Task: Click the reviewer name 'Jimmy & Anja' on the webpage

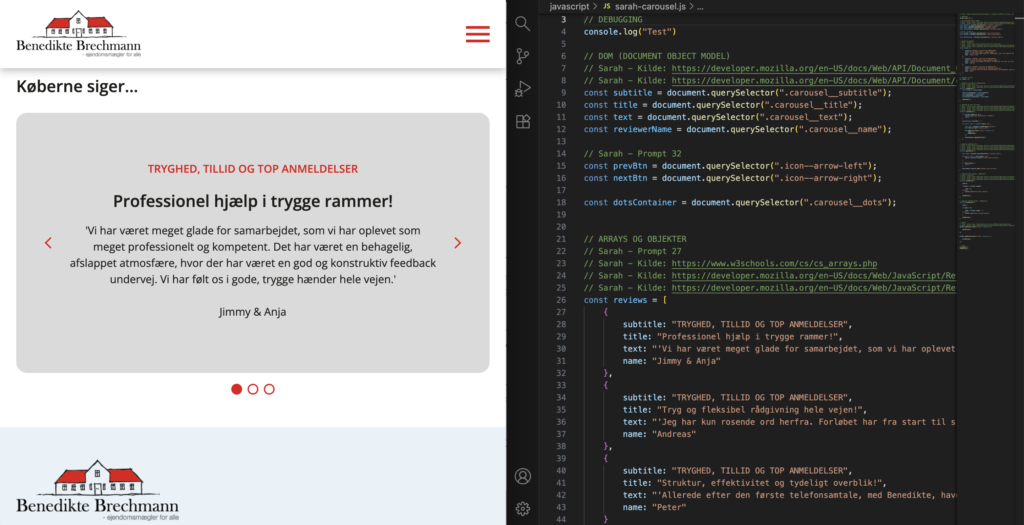Action: click(253, 312)
